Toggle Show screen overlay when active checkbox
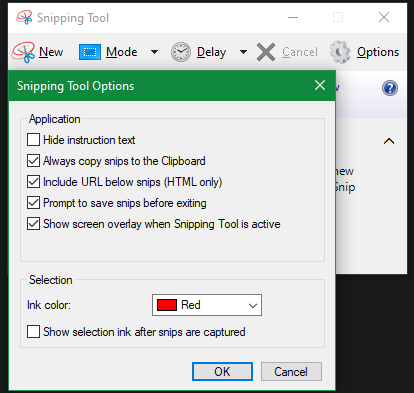 pyautogui.click(x=33, y=224)
